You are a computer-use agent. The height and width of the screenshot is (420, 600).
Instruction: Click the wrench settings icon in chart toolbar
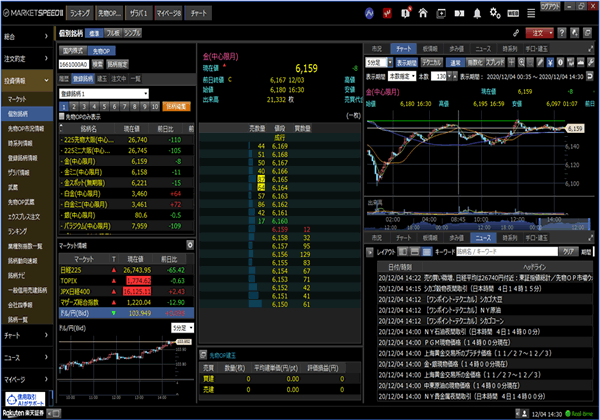(x=590, y=62)
